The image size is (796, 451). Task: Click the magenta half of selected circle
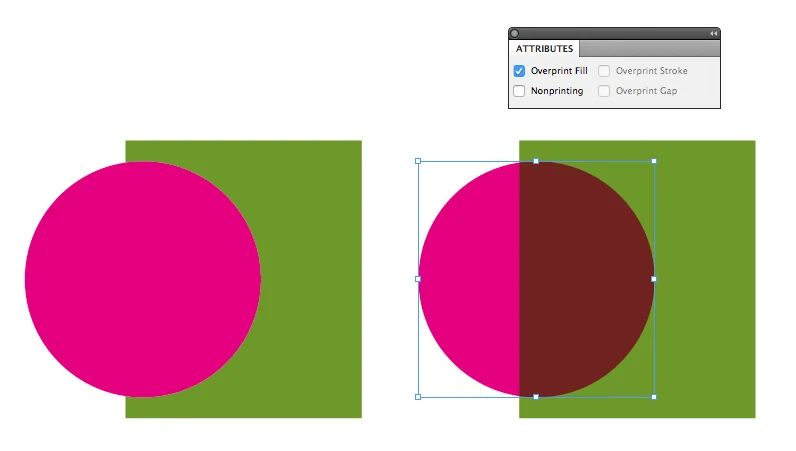[470, 280]
